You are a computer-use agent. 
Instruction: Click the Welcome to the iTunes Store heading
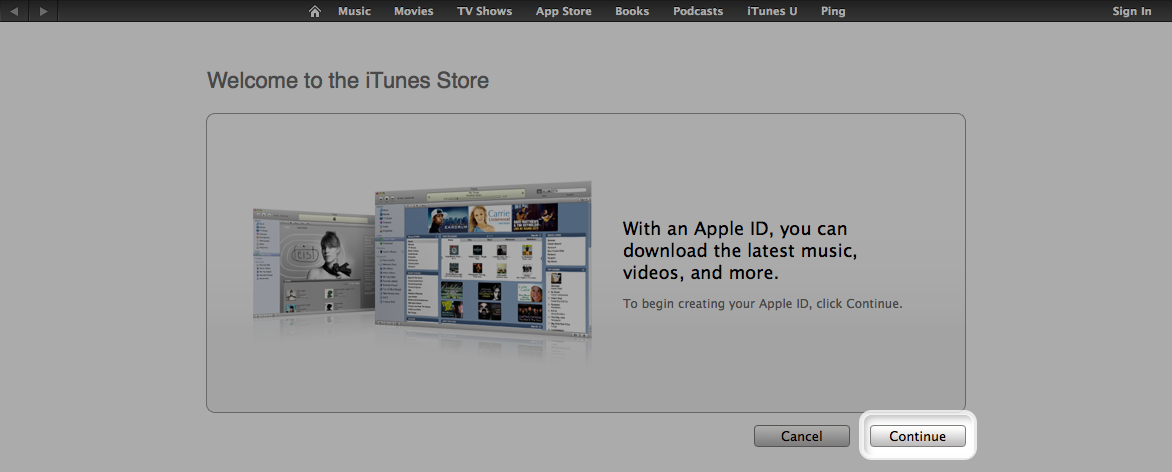(x=347, y=80)
